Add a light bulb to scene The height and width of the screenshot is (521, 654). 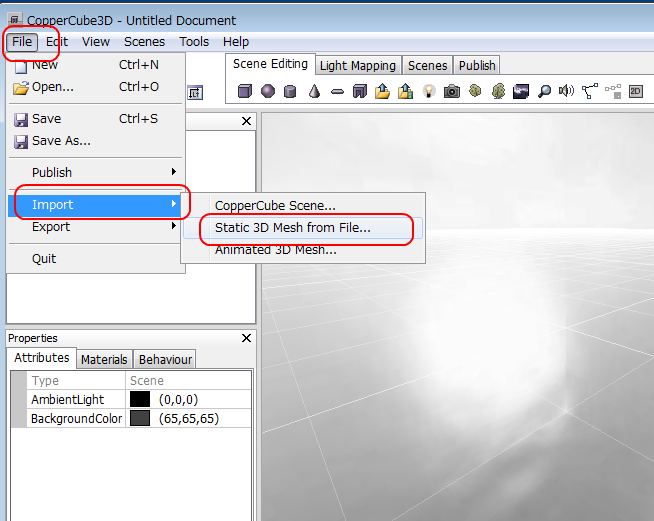tap(428, 91)
